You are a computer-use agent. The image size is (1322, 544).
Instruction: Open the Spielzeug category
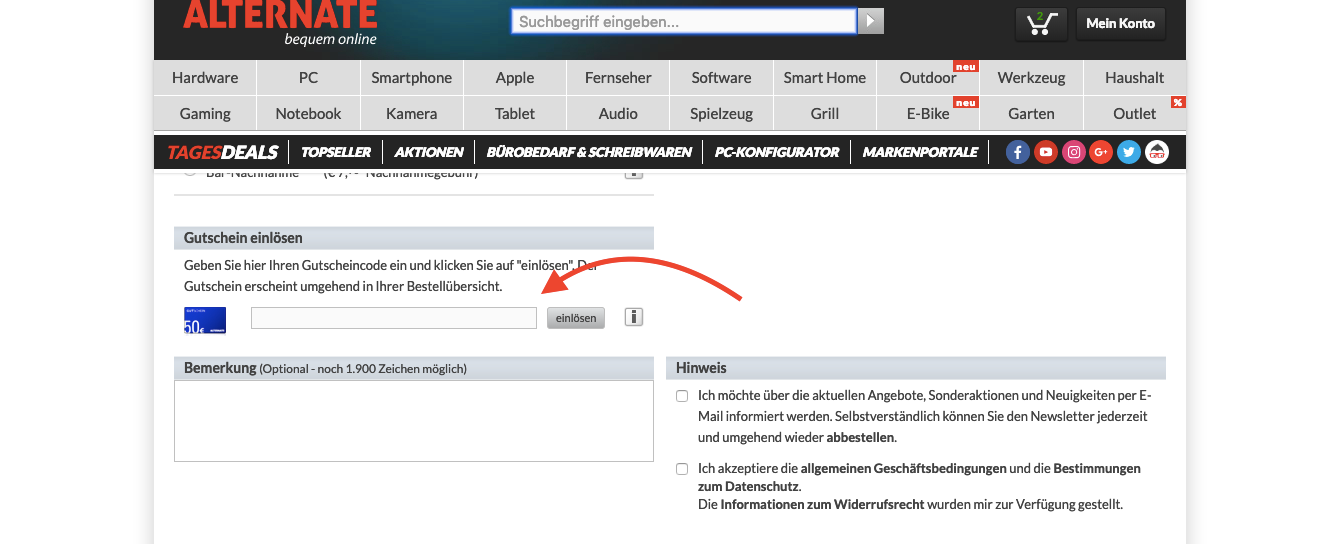[x=721, y=113]
